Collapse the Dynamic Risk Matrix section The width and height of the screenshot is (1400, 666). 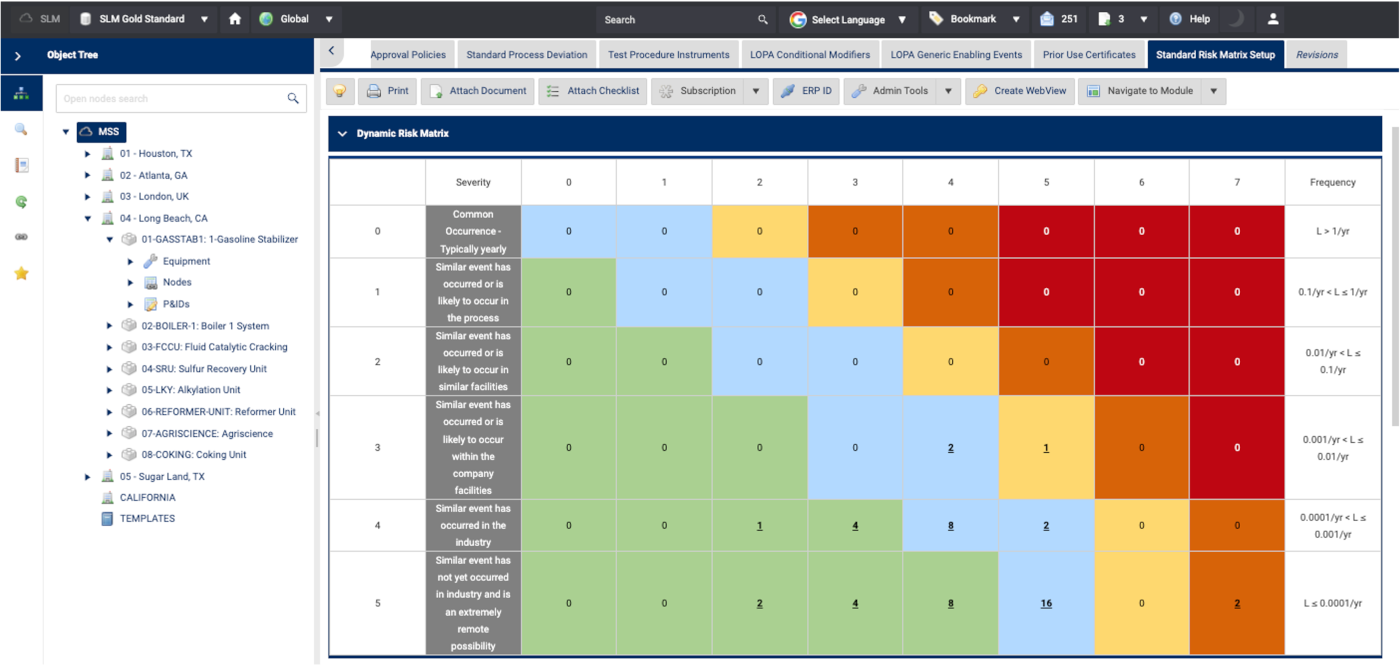click(x=342, y=134)
